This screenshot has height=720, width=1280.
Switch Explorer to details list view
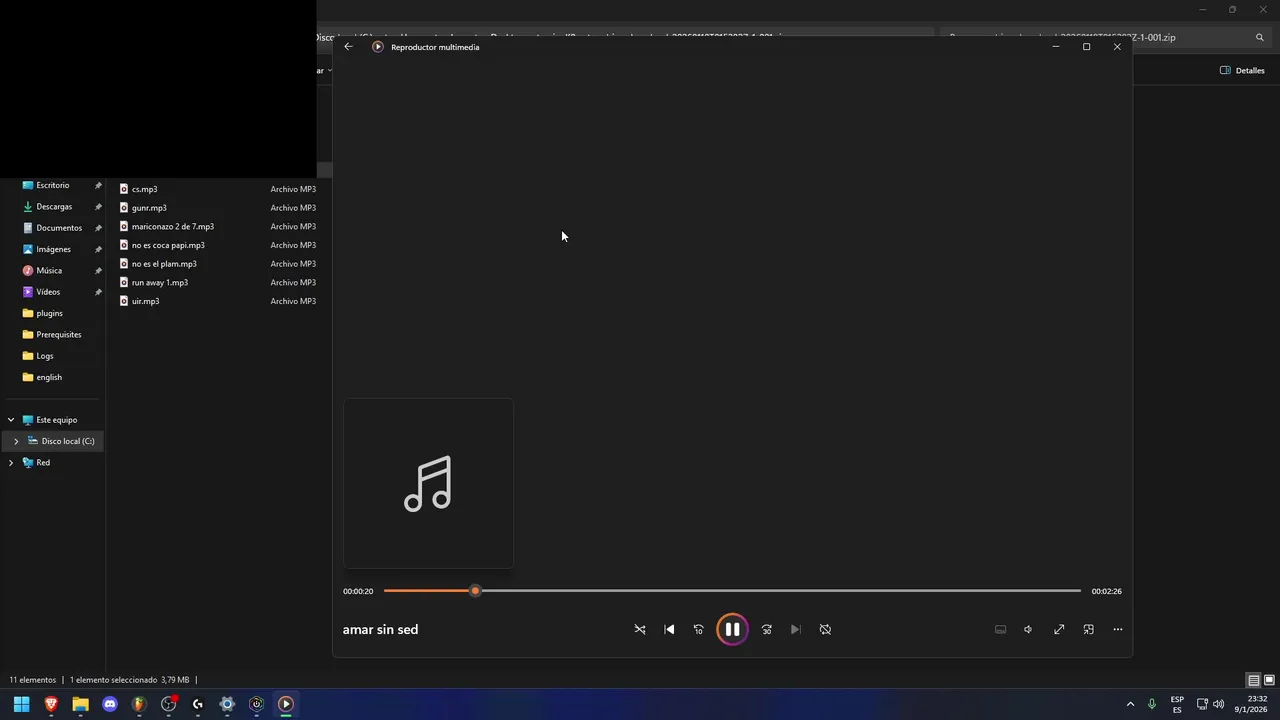coord(1253,680)
